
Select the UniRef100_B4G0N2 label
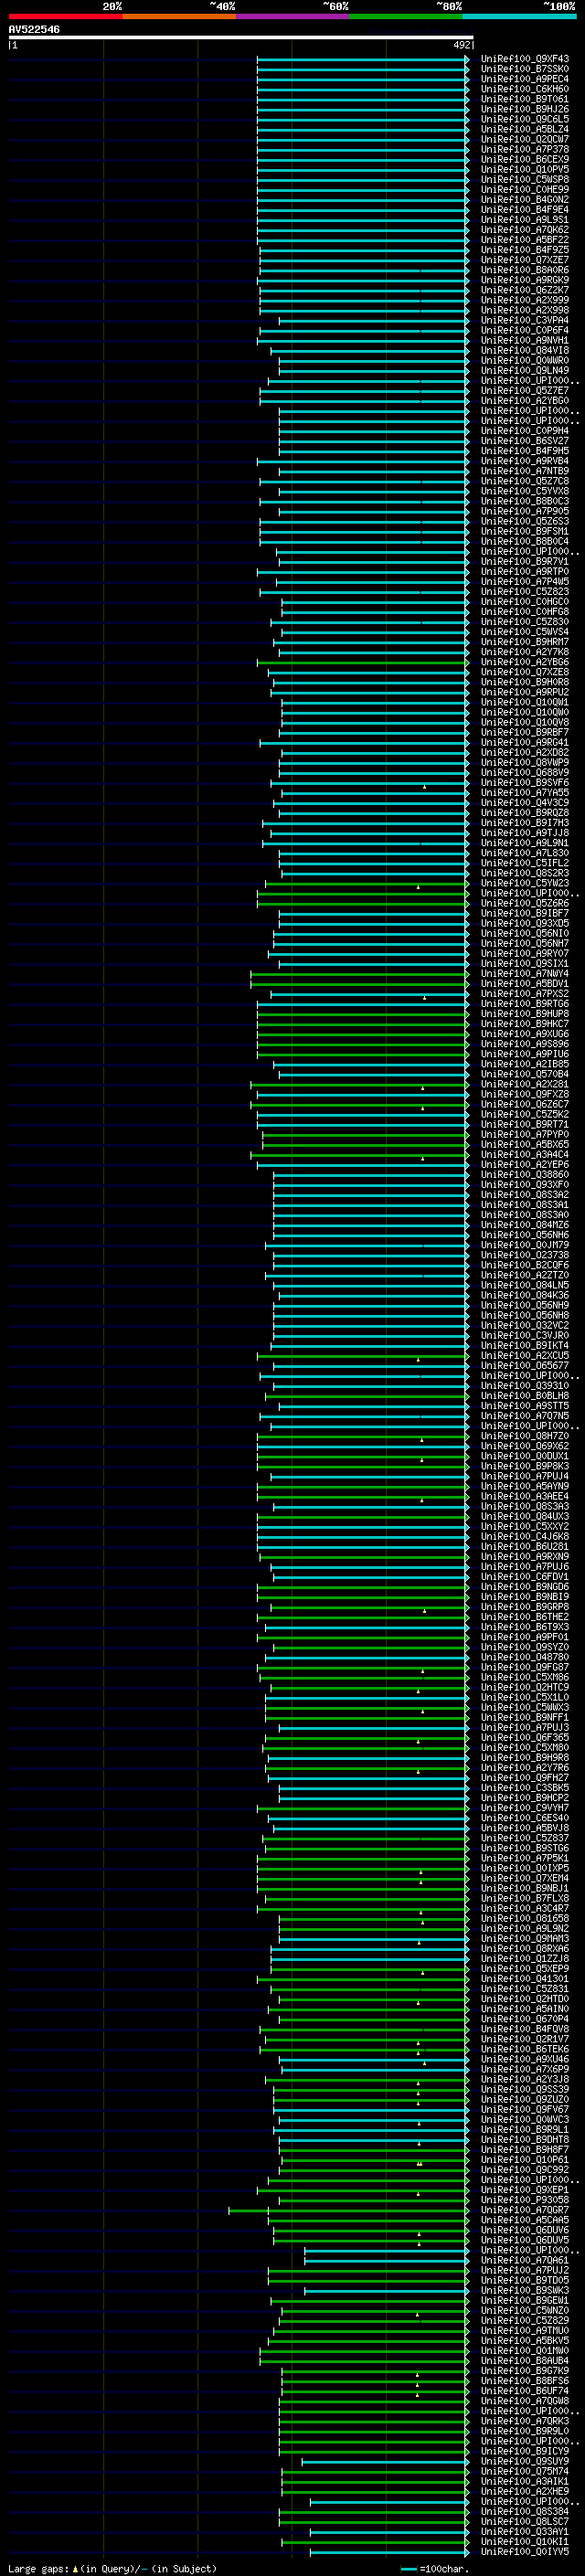coord(525,199)
